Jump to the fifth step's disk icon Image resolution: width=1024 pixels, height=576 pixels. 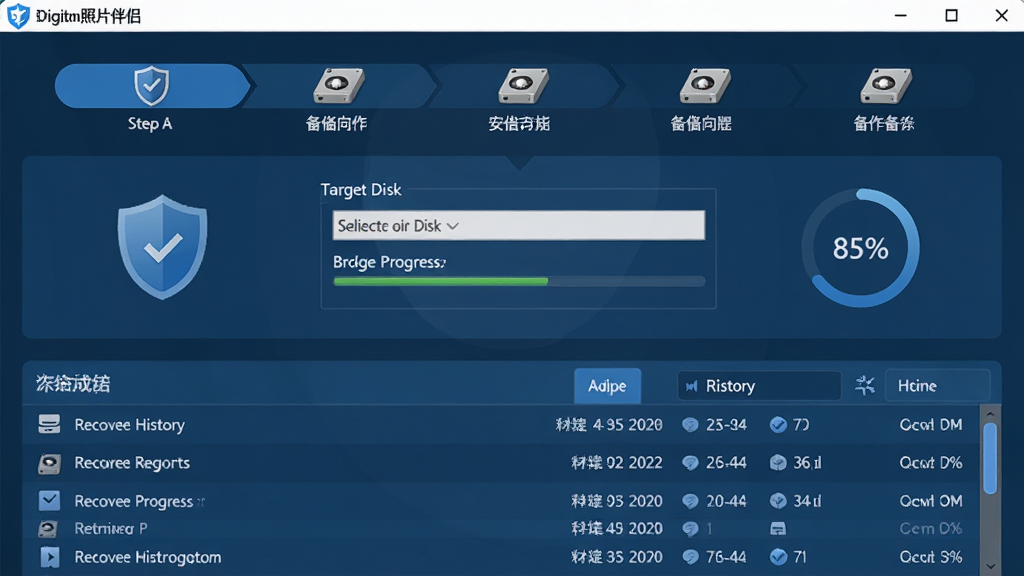(x=885, y=86)
